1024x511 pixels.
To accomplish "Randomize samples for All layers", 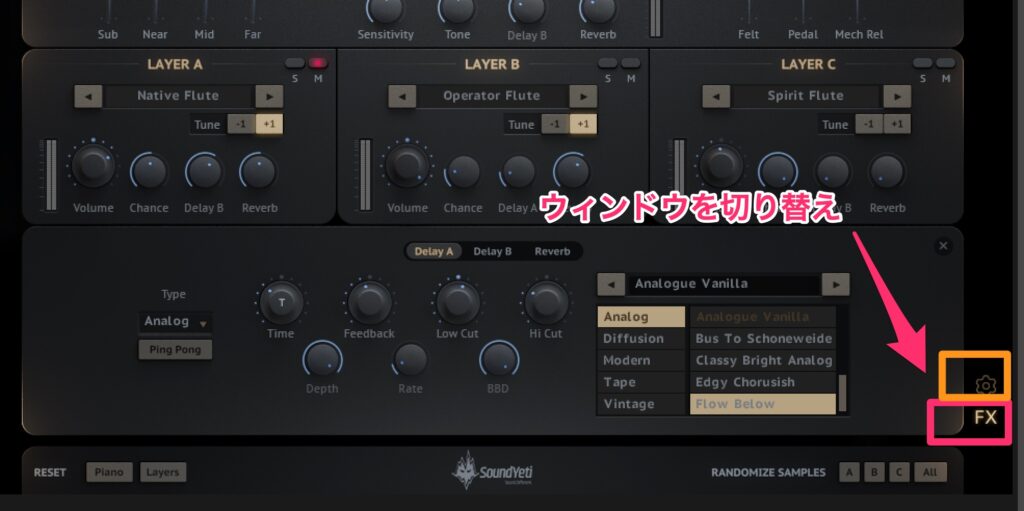I will click(930, 472).
